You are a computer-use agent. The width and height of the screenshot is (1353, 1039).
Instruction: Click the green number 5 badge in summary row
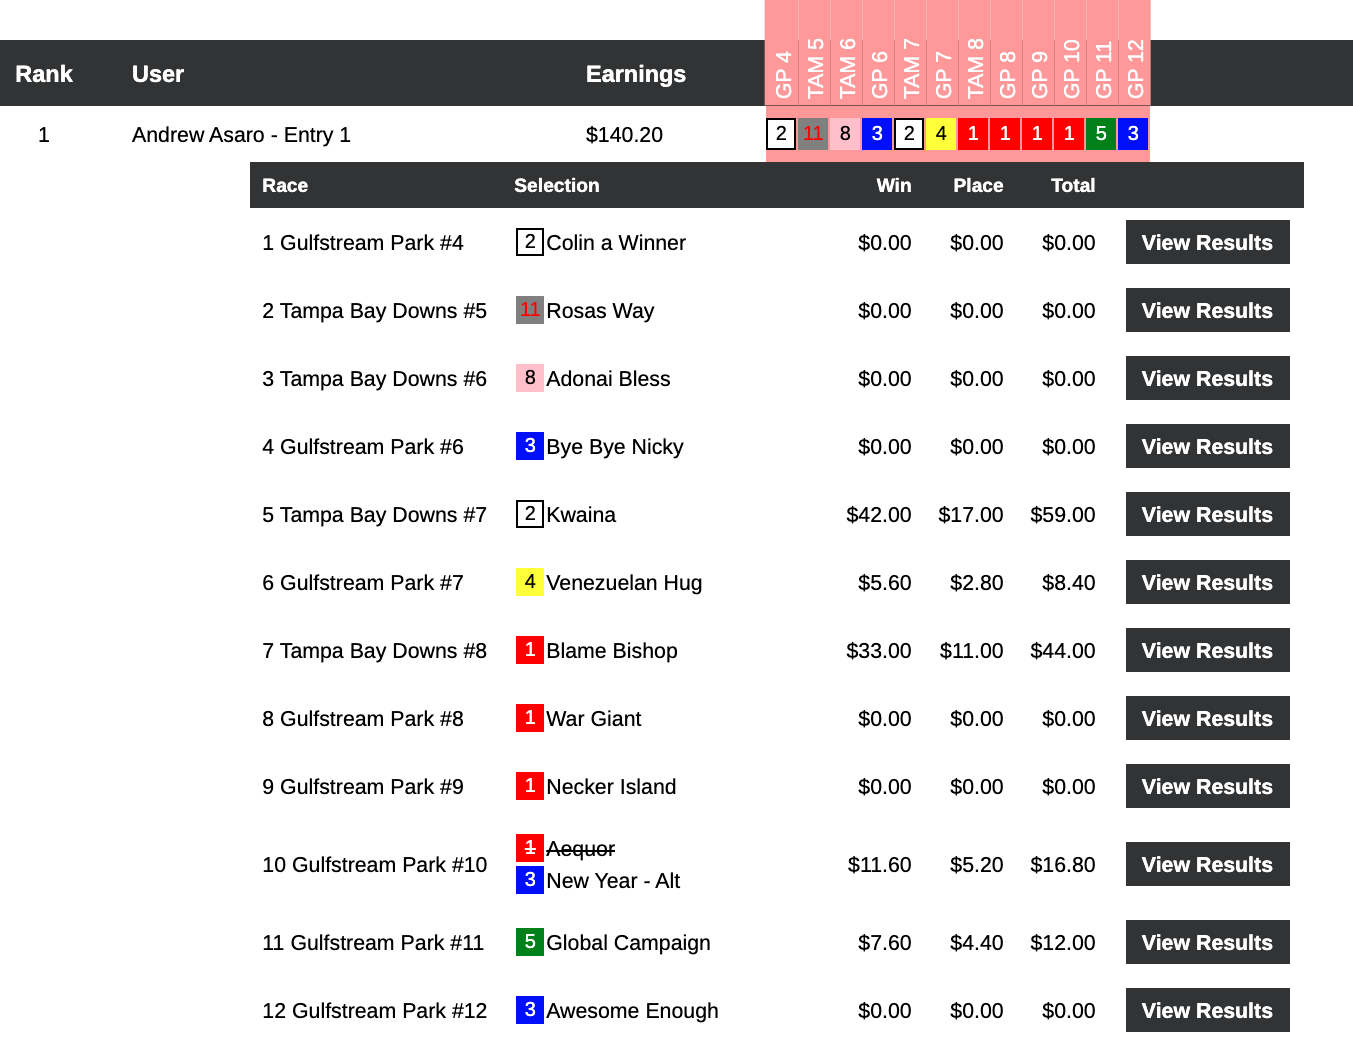[x=1101, y=133]
